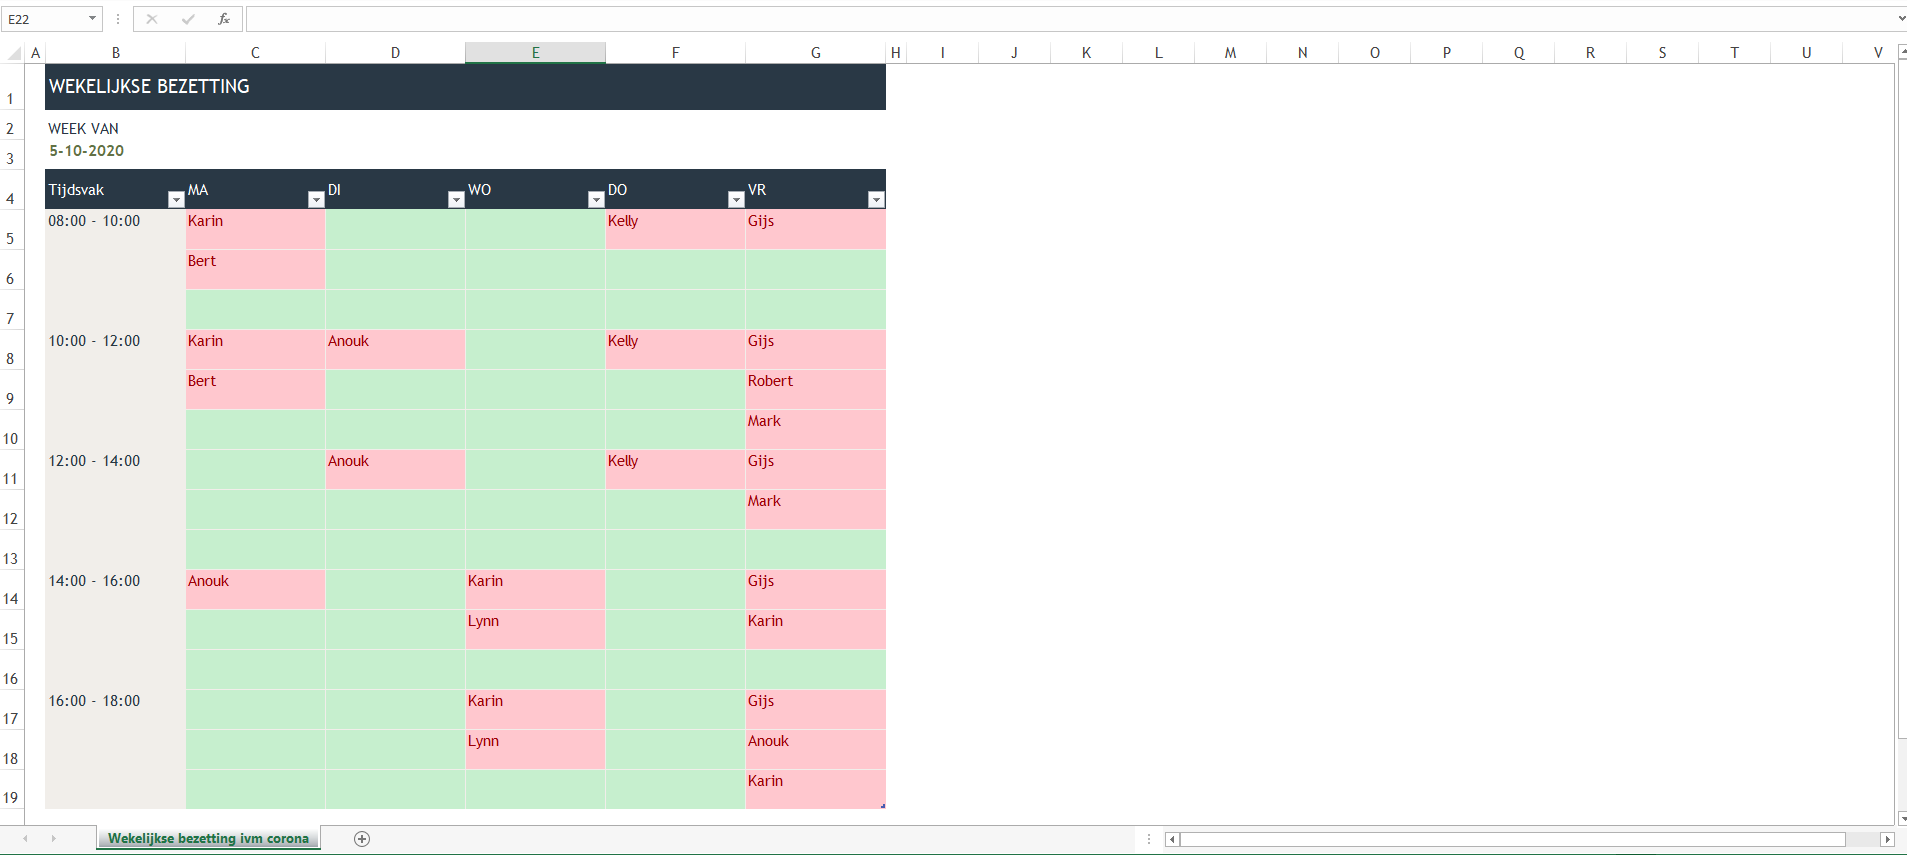This screenshot has width=1907, height=855.
Task: Open the Name Box dropdown arrow
Action: click(x=92, y=19)
